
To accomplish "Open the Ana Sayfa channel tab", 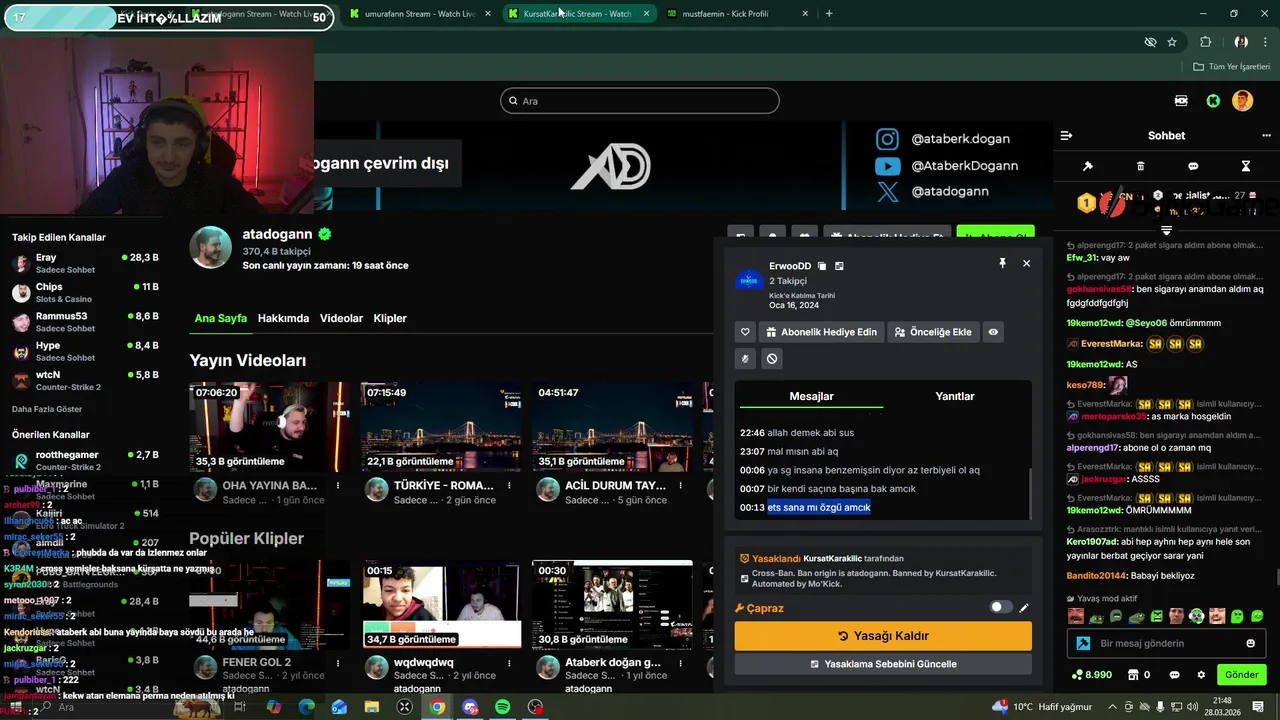I will click(x=220, y=318).
